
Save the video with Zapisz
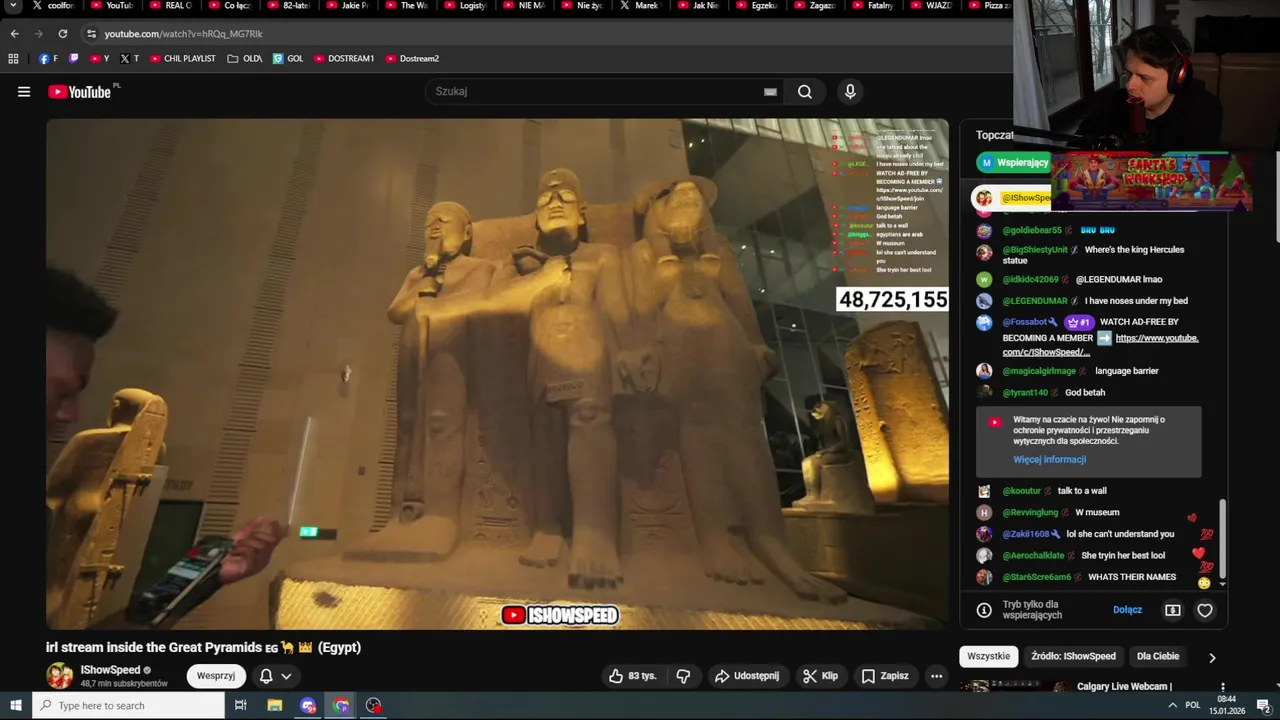885,676
